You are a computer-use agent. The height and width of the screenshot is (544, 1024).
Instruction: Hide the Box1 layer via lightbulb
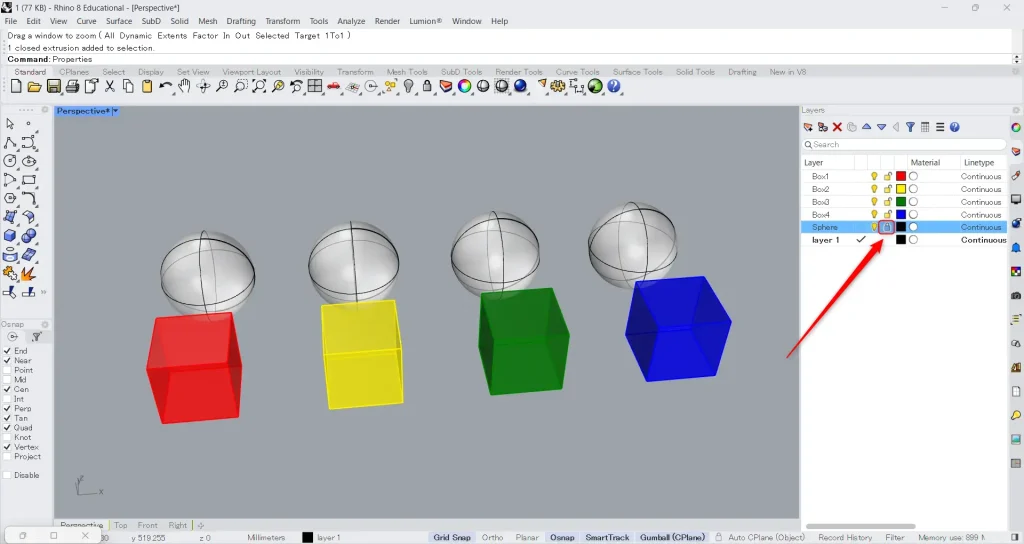pos(874,176)
